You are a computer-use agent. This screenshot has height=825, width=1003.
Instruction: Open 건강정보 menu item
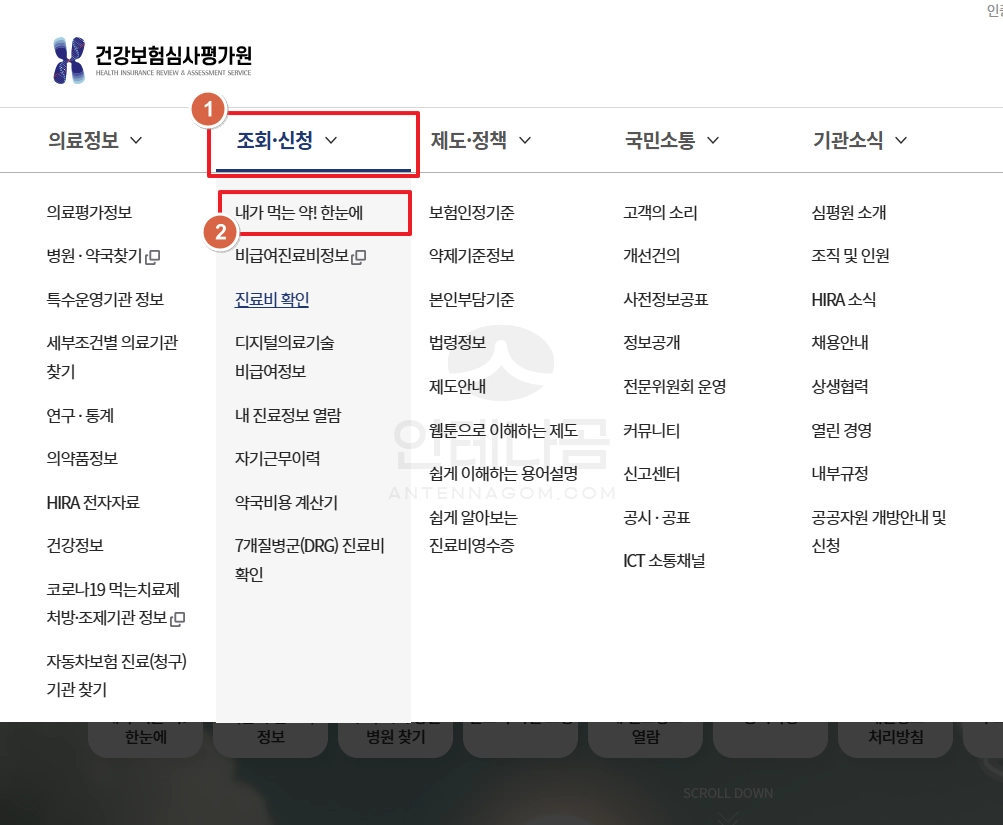75,546
